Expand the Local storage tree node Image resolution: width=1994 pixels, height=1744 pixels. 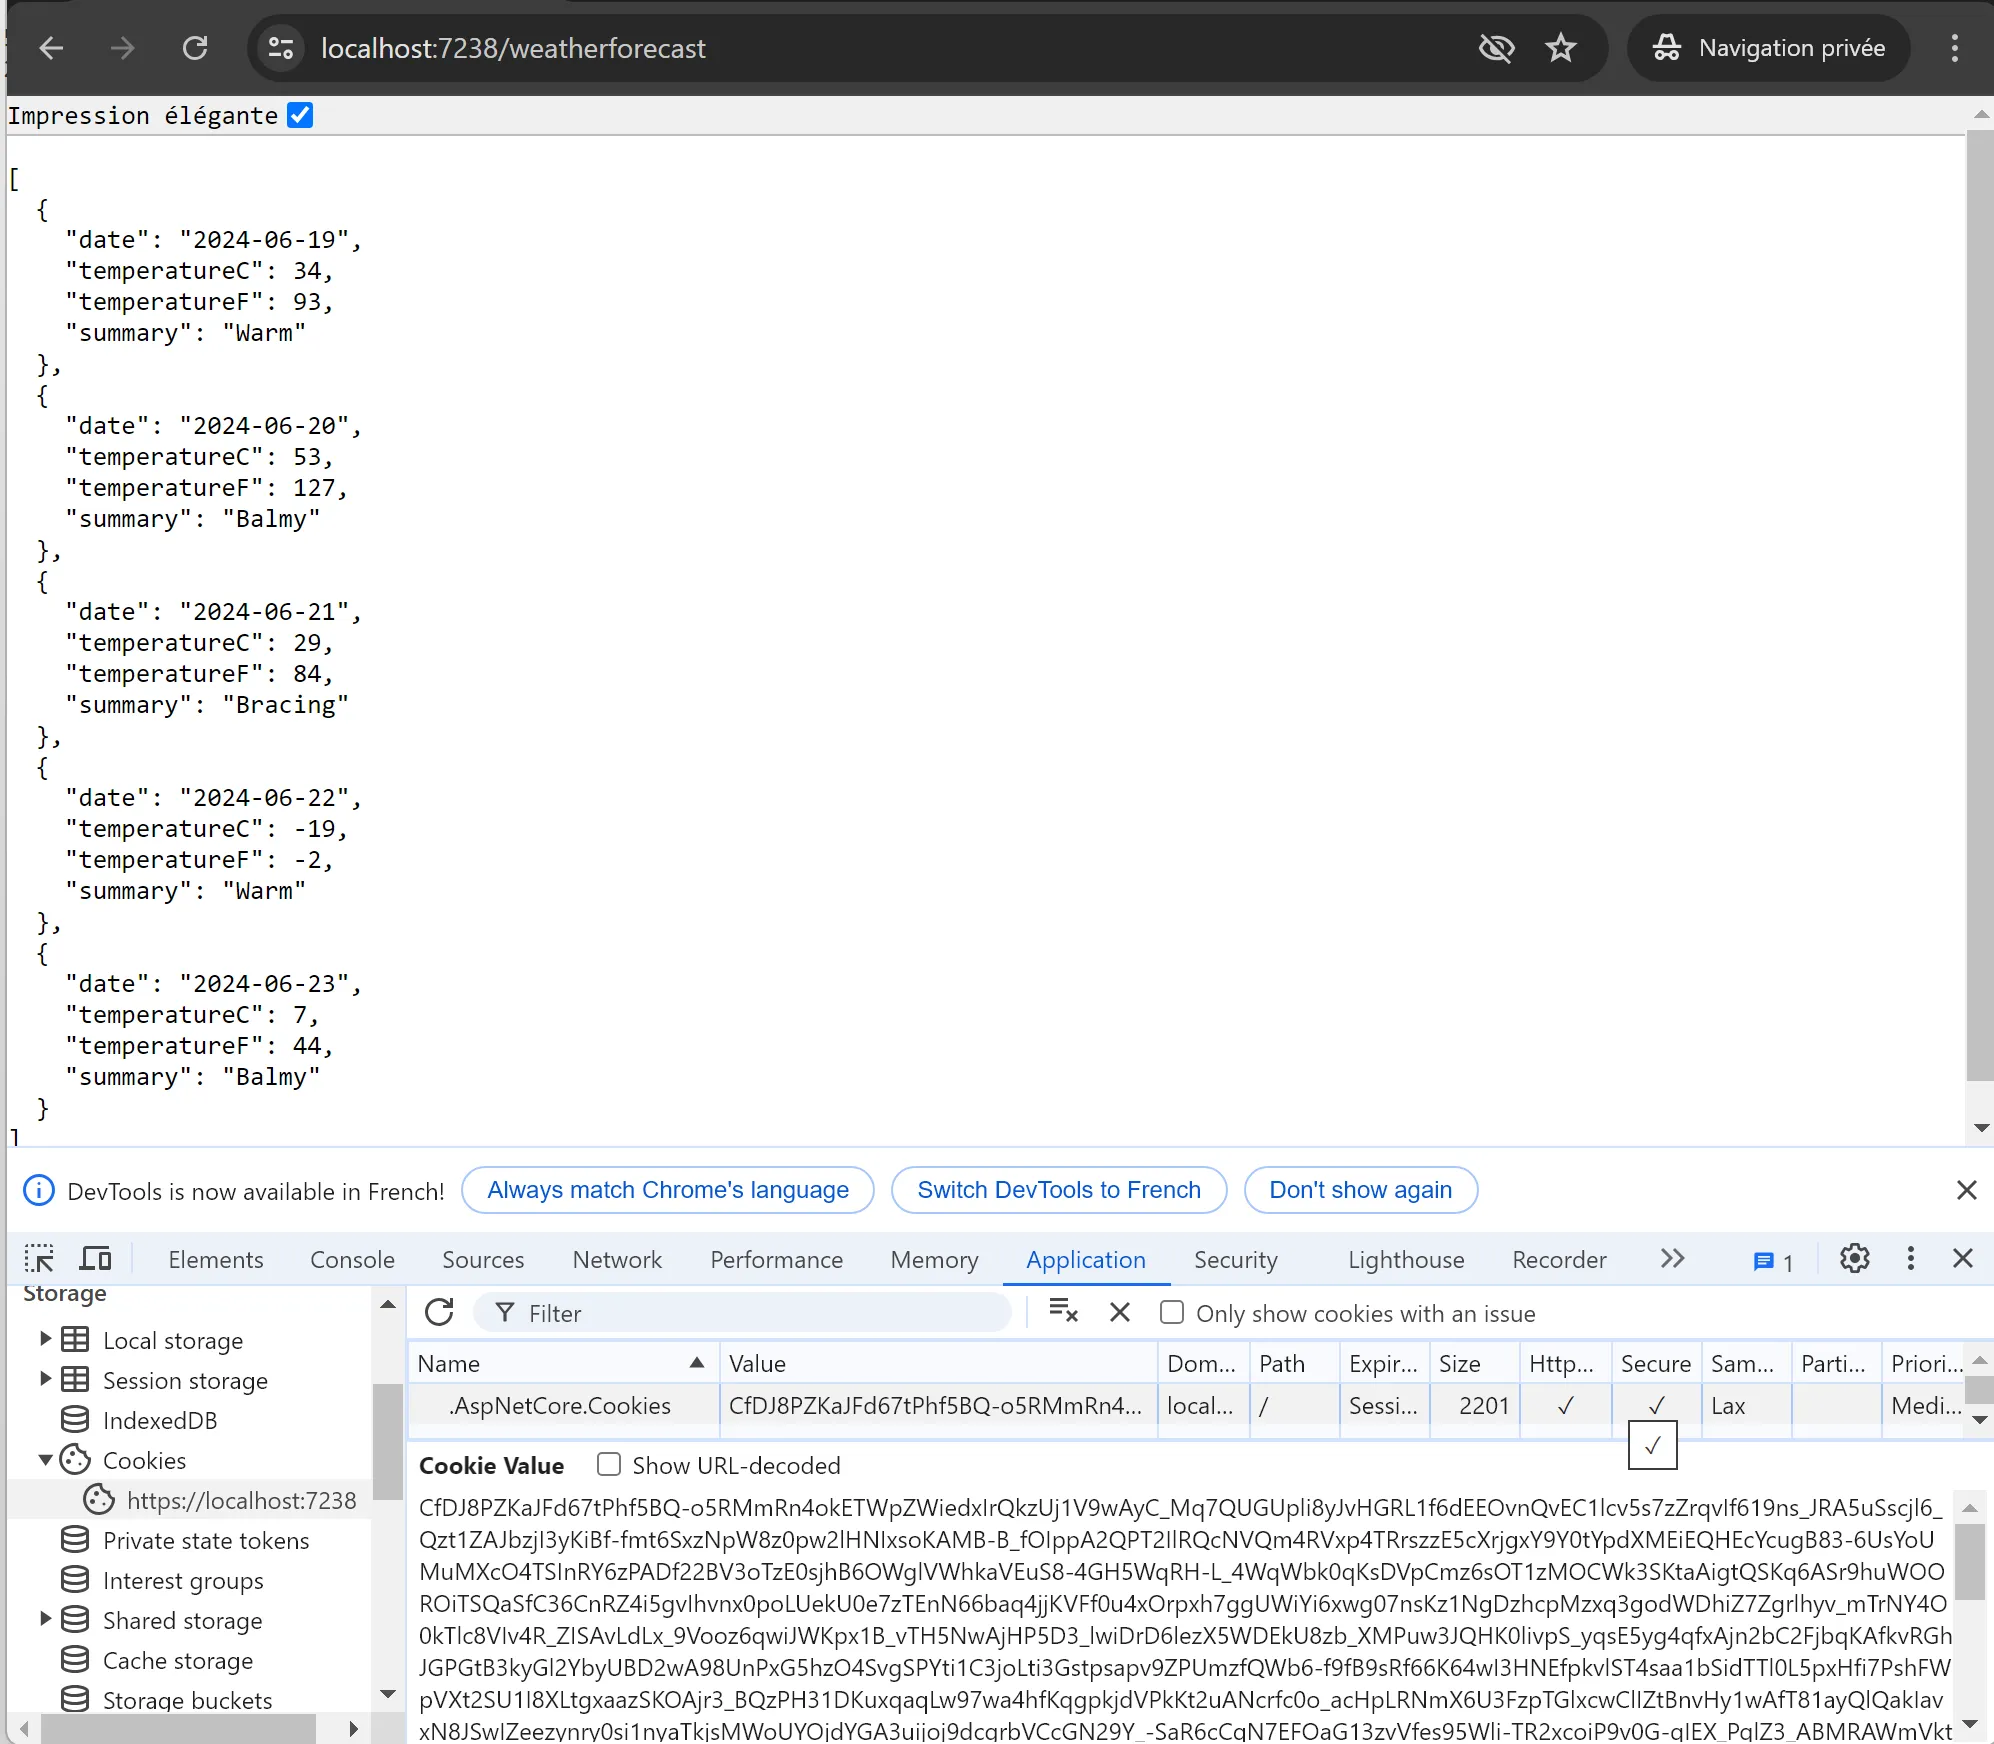click(x=45, y=1339)
